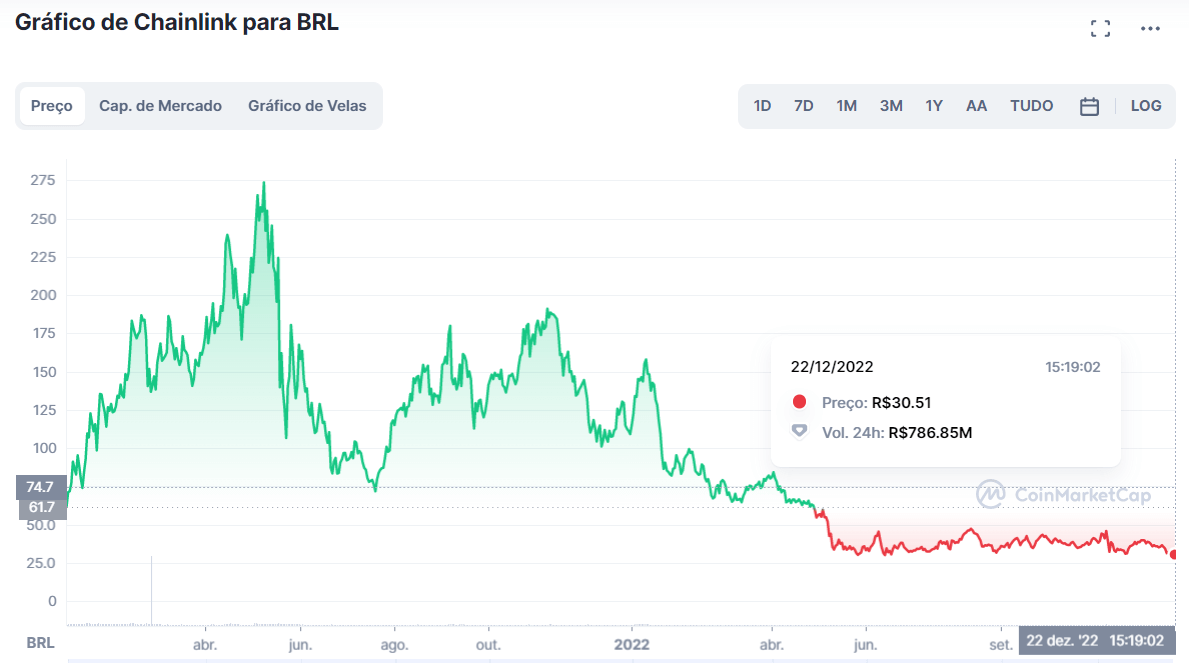
Task: Set chart range to 1D
Action: 762,106
